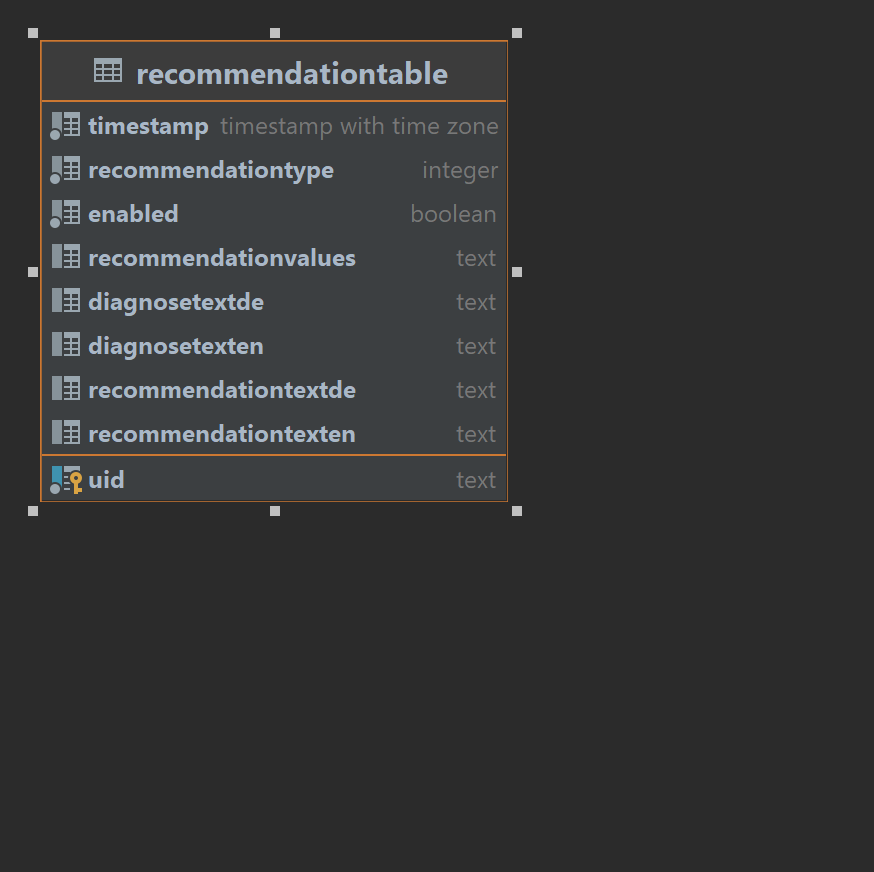Click the table grid icon beside recommendationtable

point(106,70)
